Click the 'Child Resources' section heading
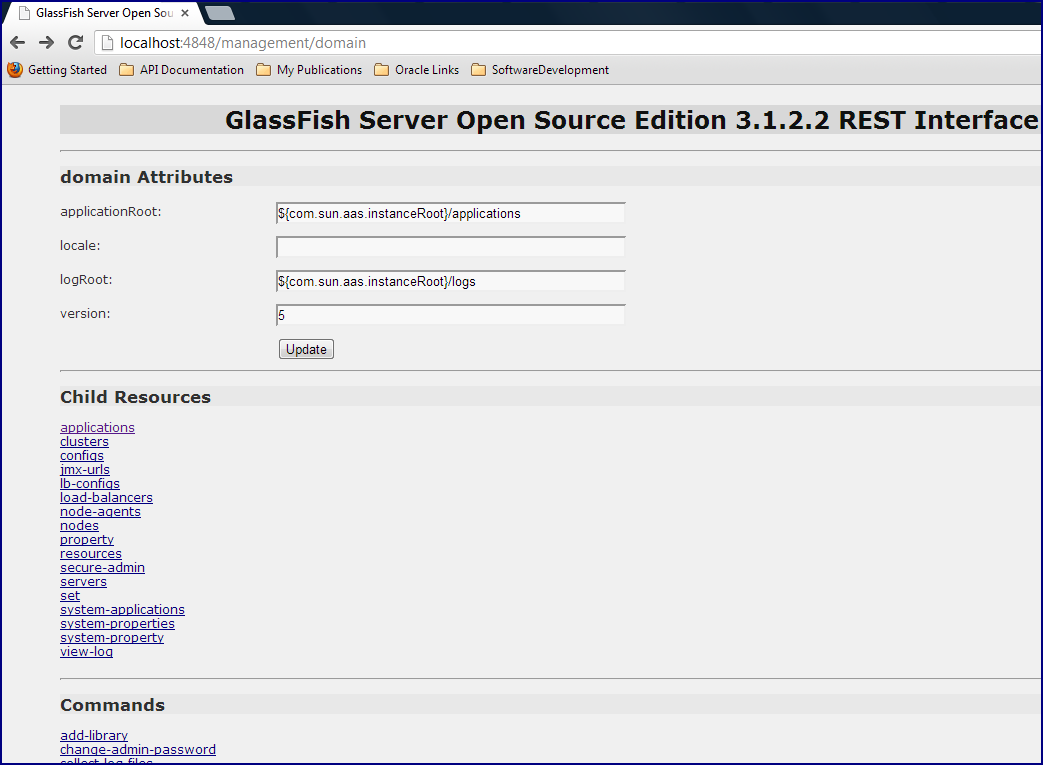The height and width of the screenshot is (765, 1043). tap(135, 397)
